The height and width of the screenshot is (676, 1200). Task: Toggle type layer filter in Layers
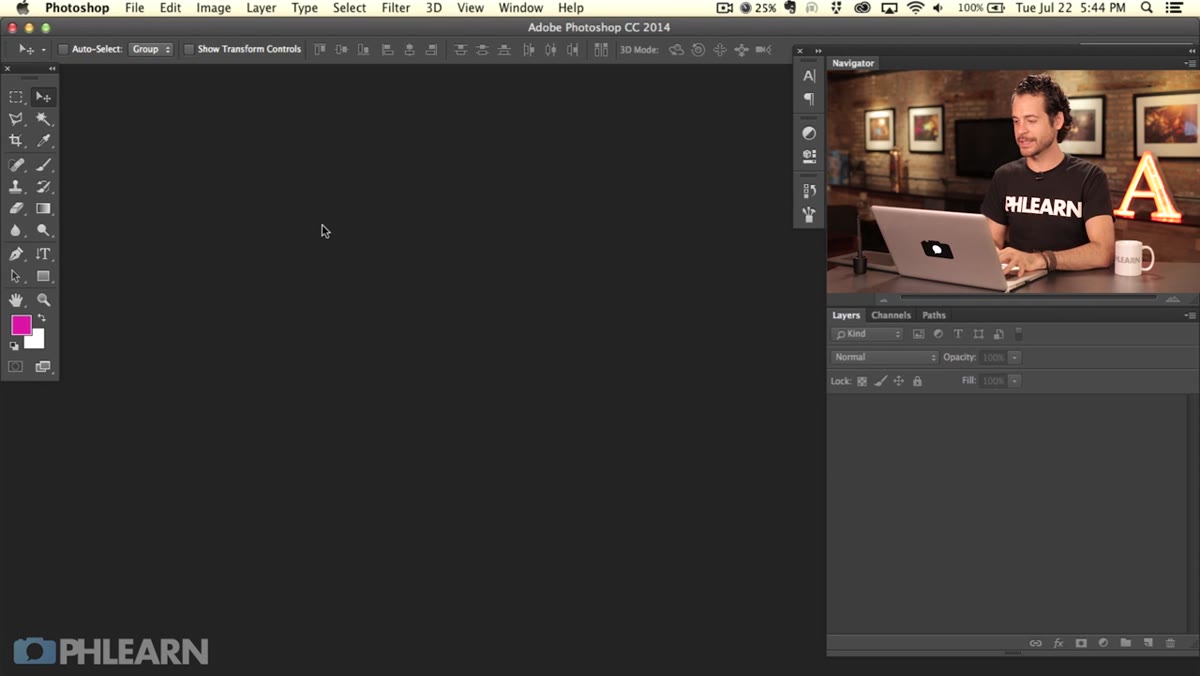coord(958,334)
